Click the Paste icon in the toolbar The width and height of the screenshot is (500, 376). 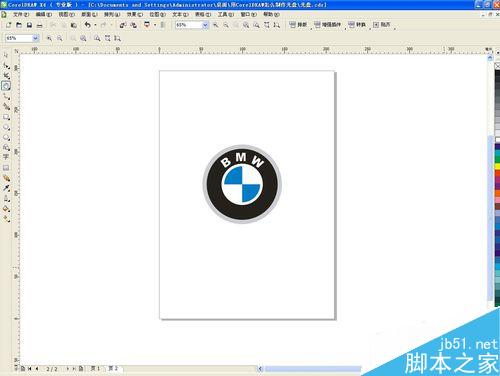pyautogui.click(x=74, y=25)
